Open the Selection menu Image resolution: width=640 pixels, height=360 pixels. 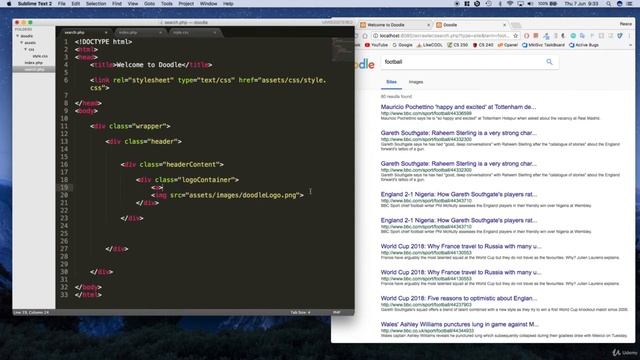(96, 4)
